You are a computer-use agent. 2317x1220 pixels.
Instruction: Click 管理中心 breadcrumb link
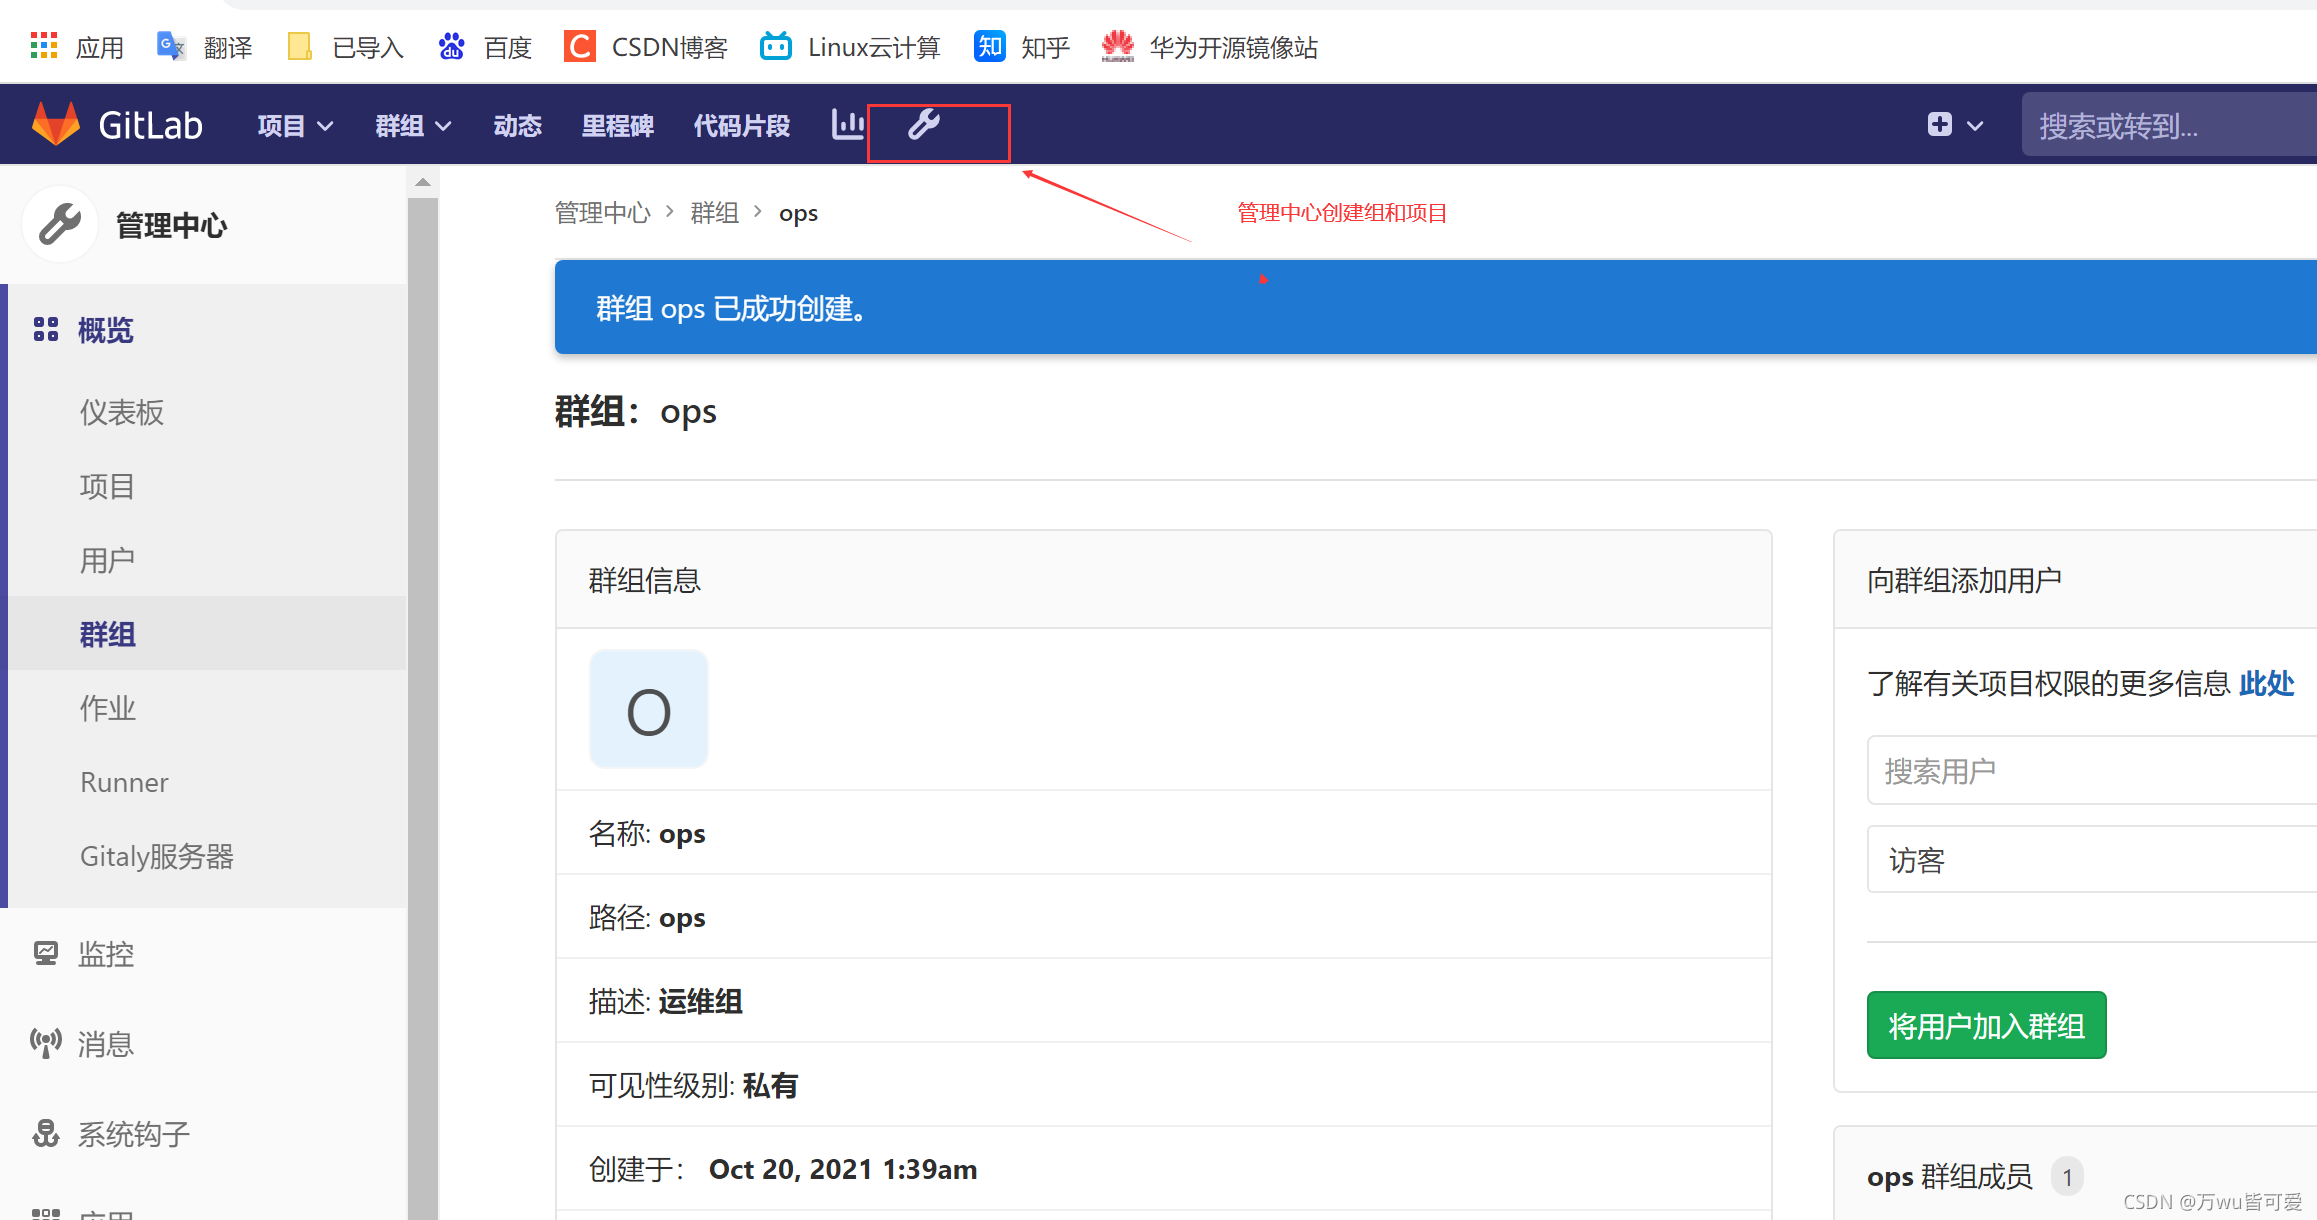(x=602, y=213)
